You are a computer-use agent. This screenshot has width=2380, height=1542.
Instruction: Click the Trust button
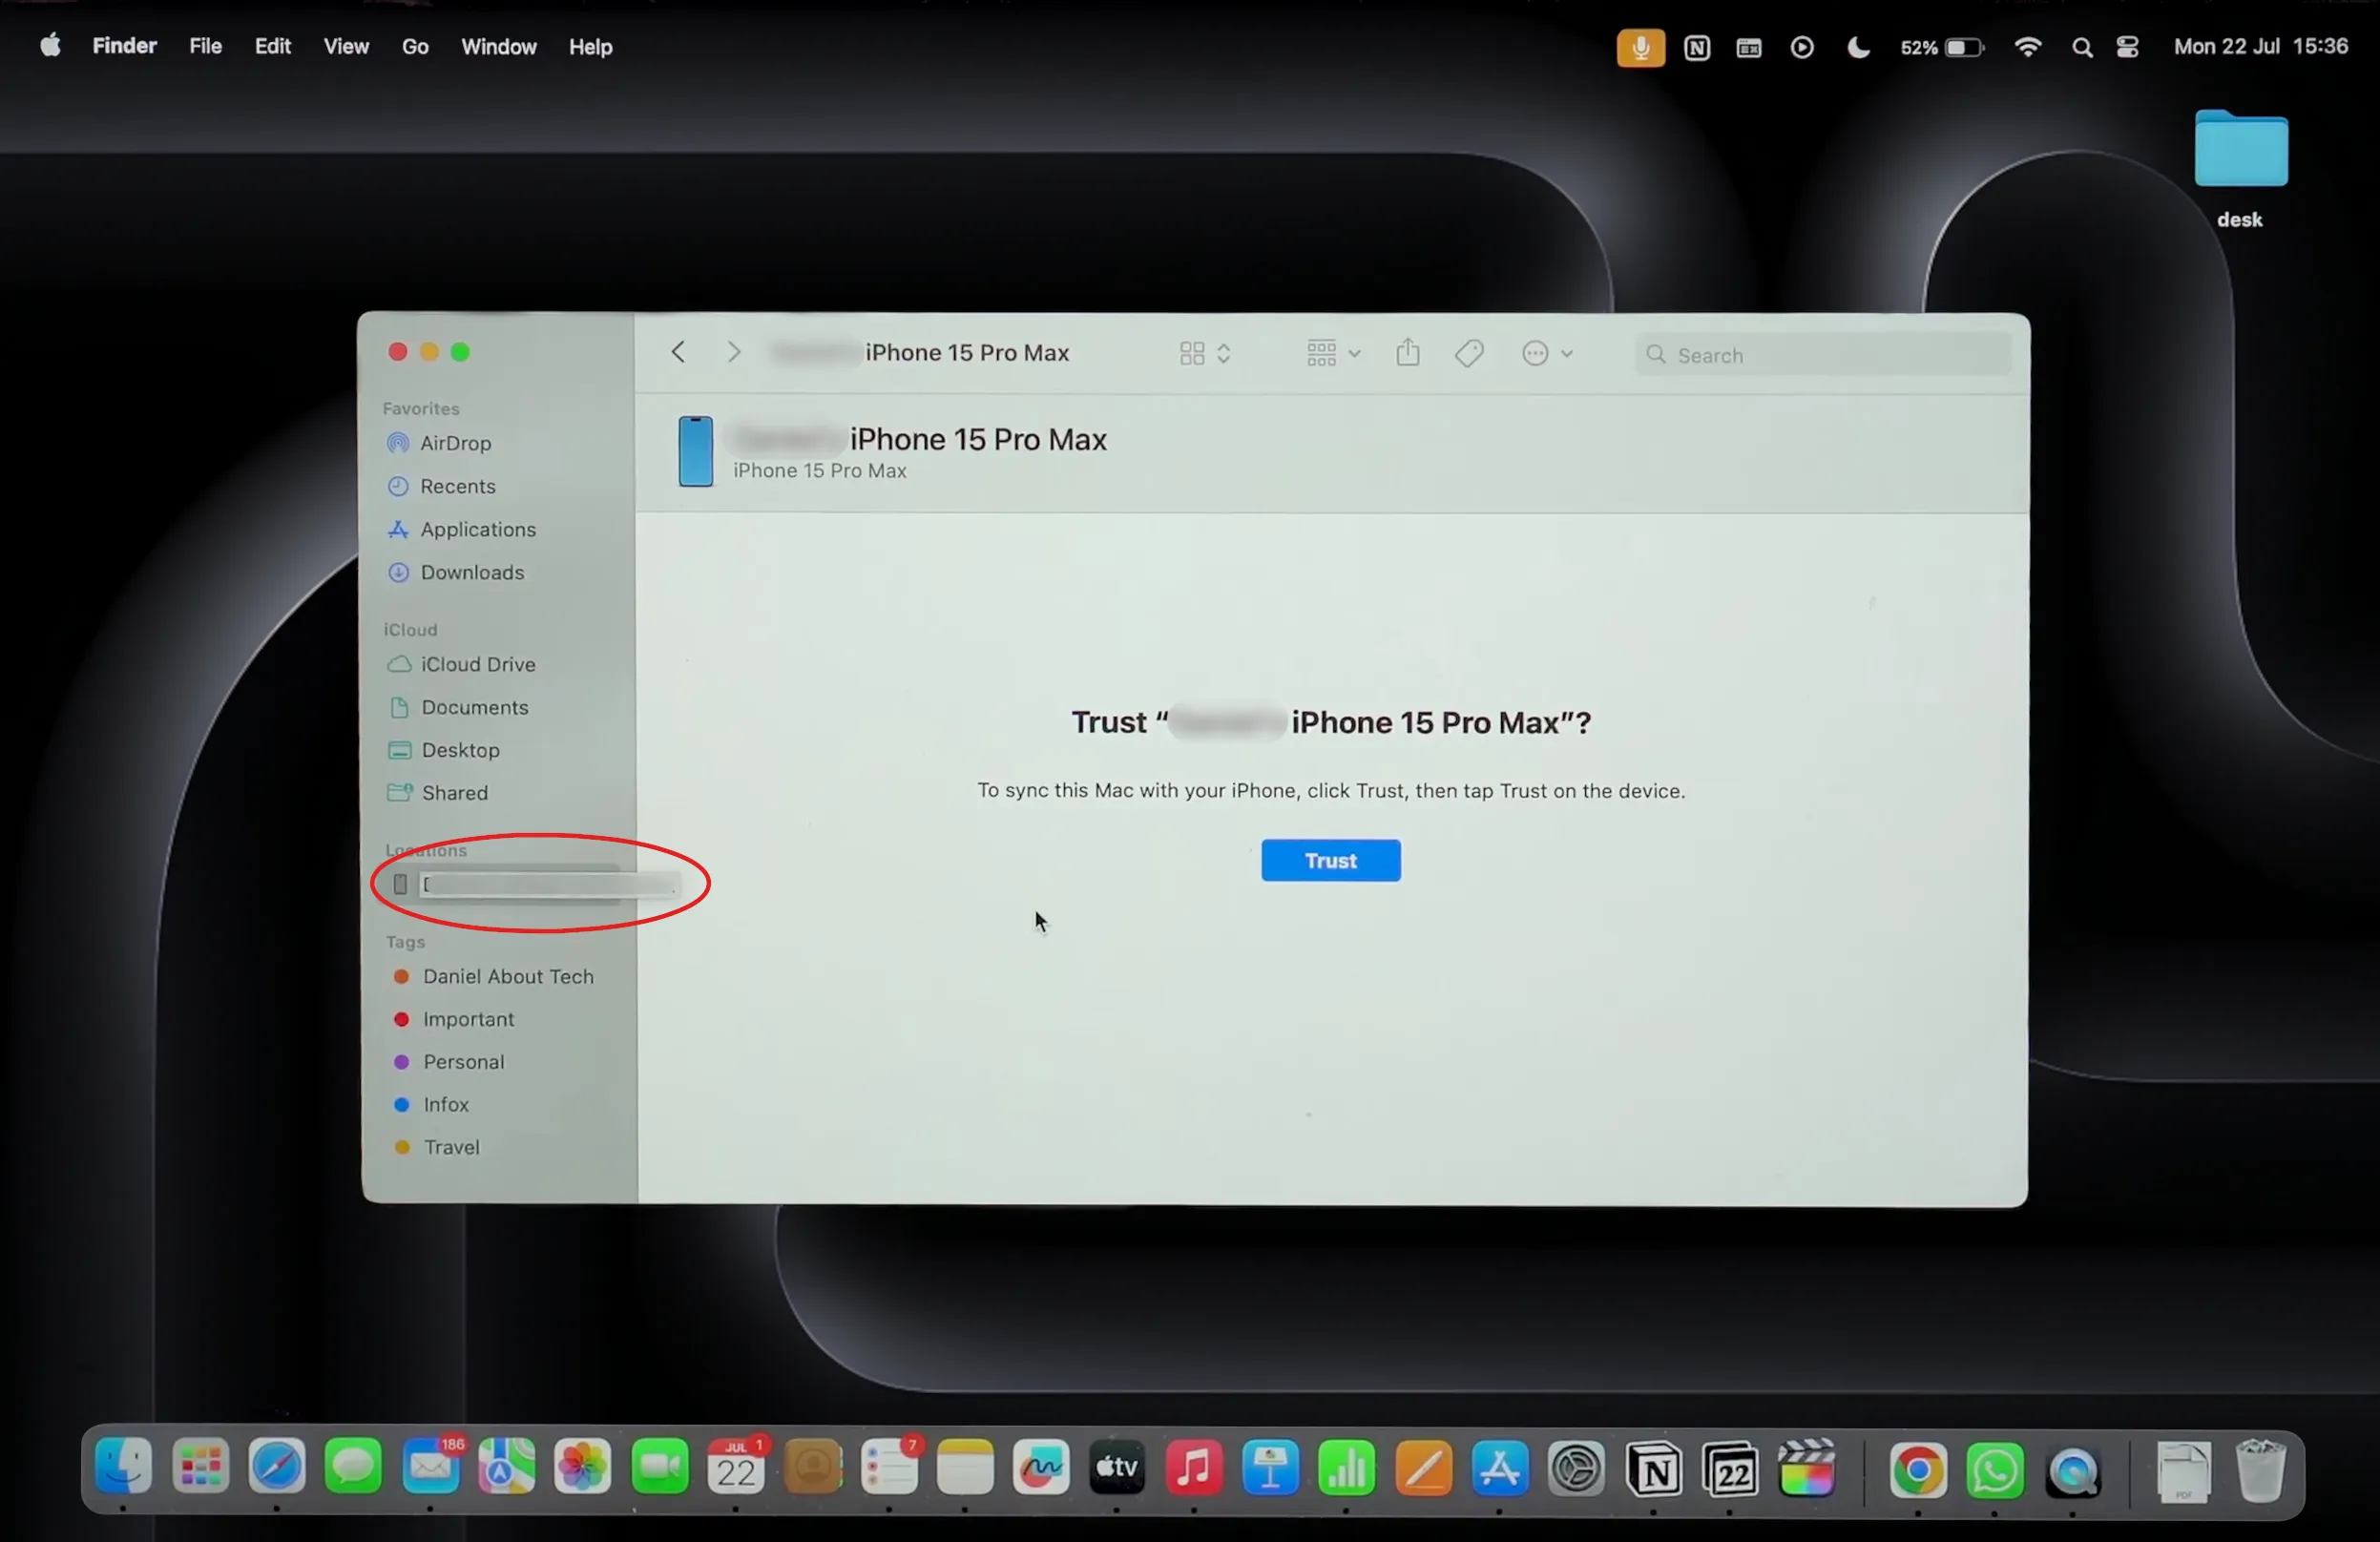1330,860
